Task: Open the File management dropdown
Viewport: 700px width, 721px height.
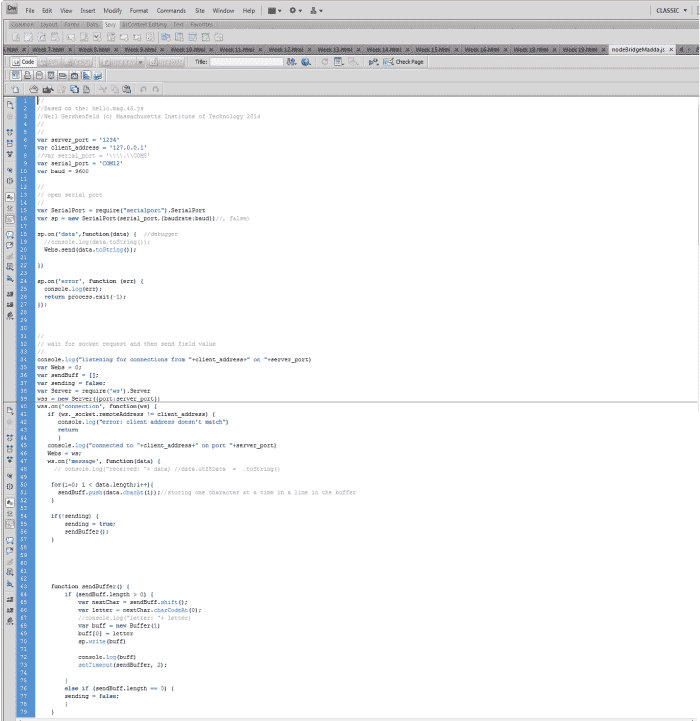Action: [x=291, y=62]
